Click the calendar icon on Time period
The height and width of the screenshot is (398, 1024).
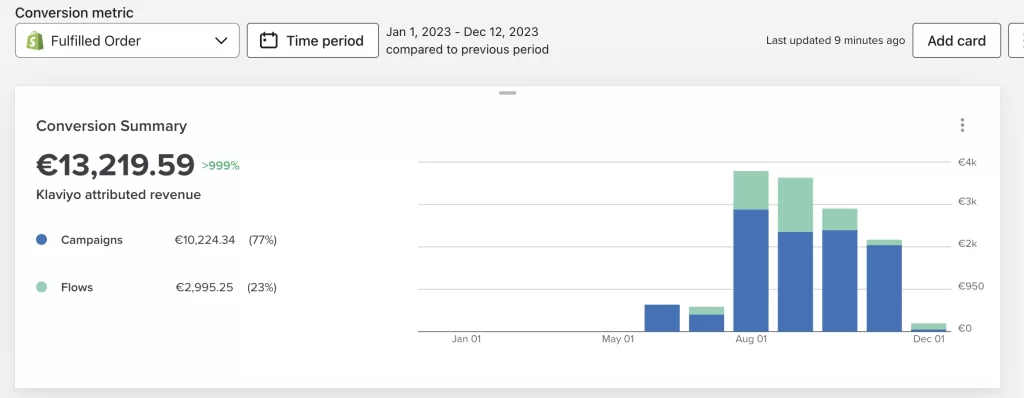point(268,41)
